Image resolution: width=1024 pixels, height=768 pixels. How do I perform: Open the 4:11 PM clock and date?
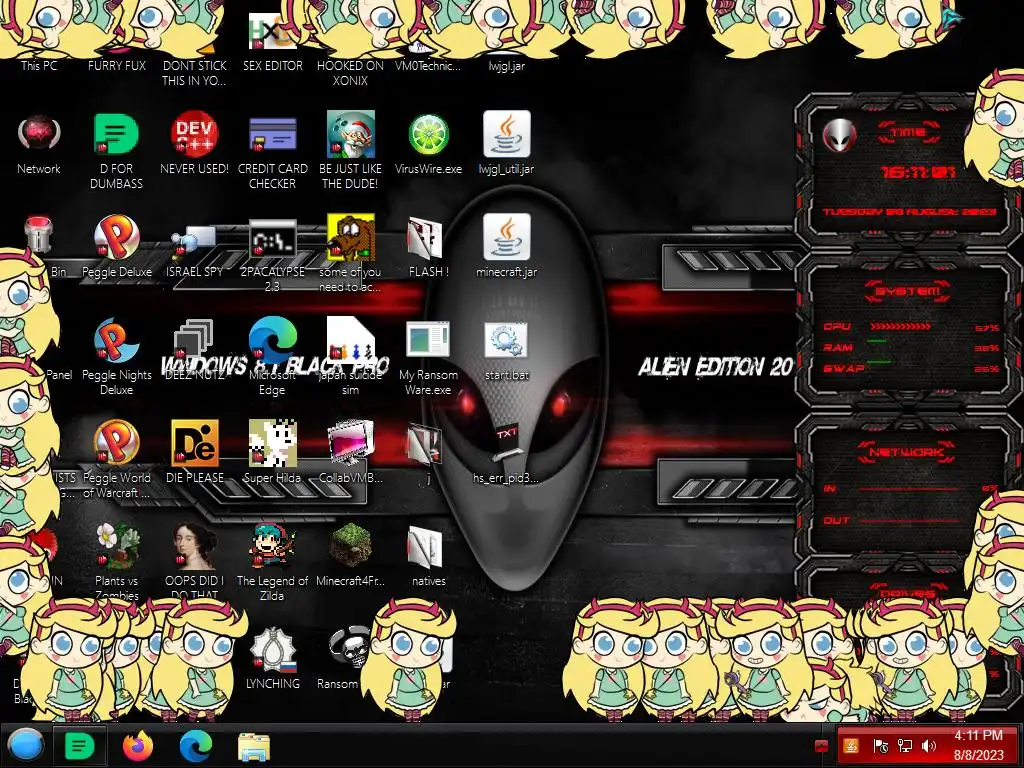[x=978, y=745]
